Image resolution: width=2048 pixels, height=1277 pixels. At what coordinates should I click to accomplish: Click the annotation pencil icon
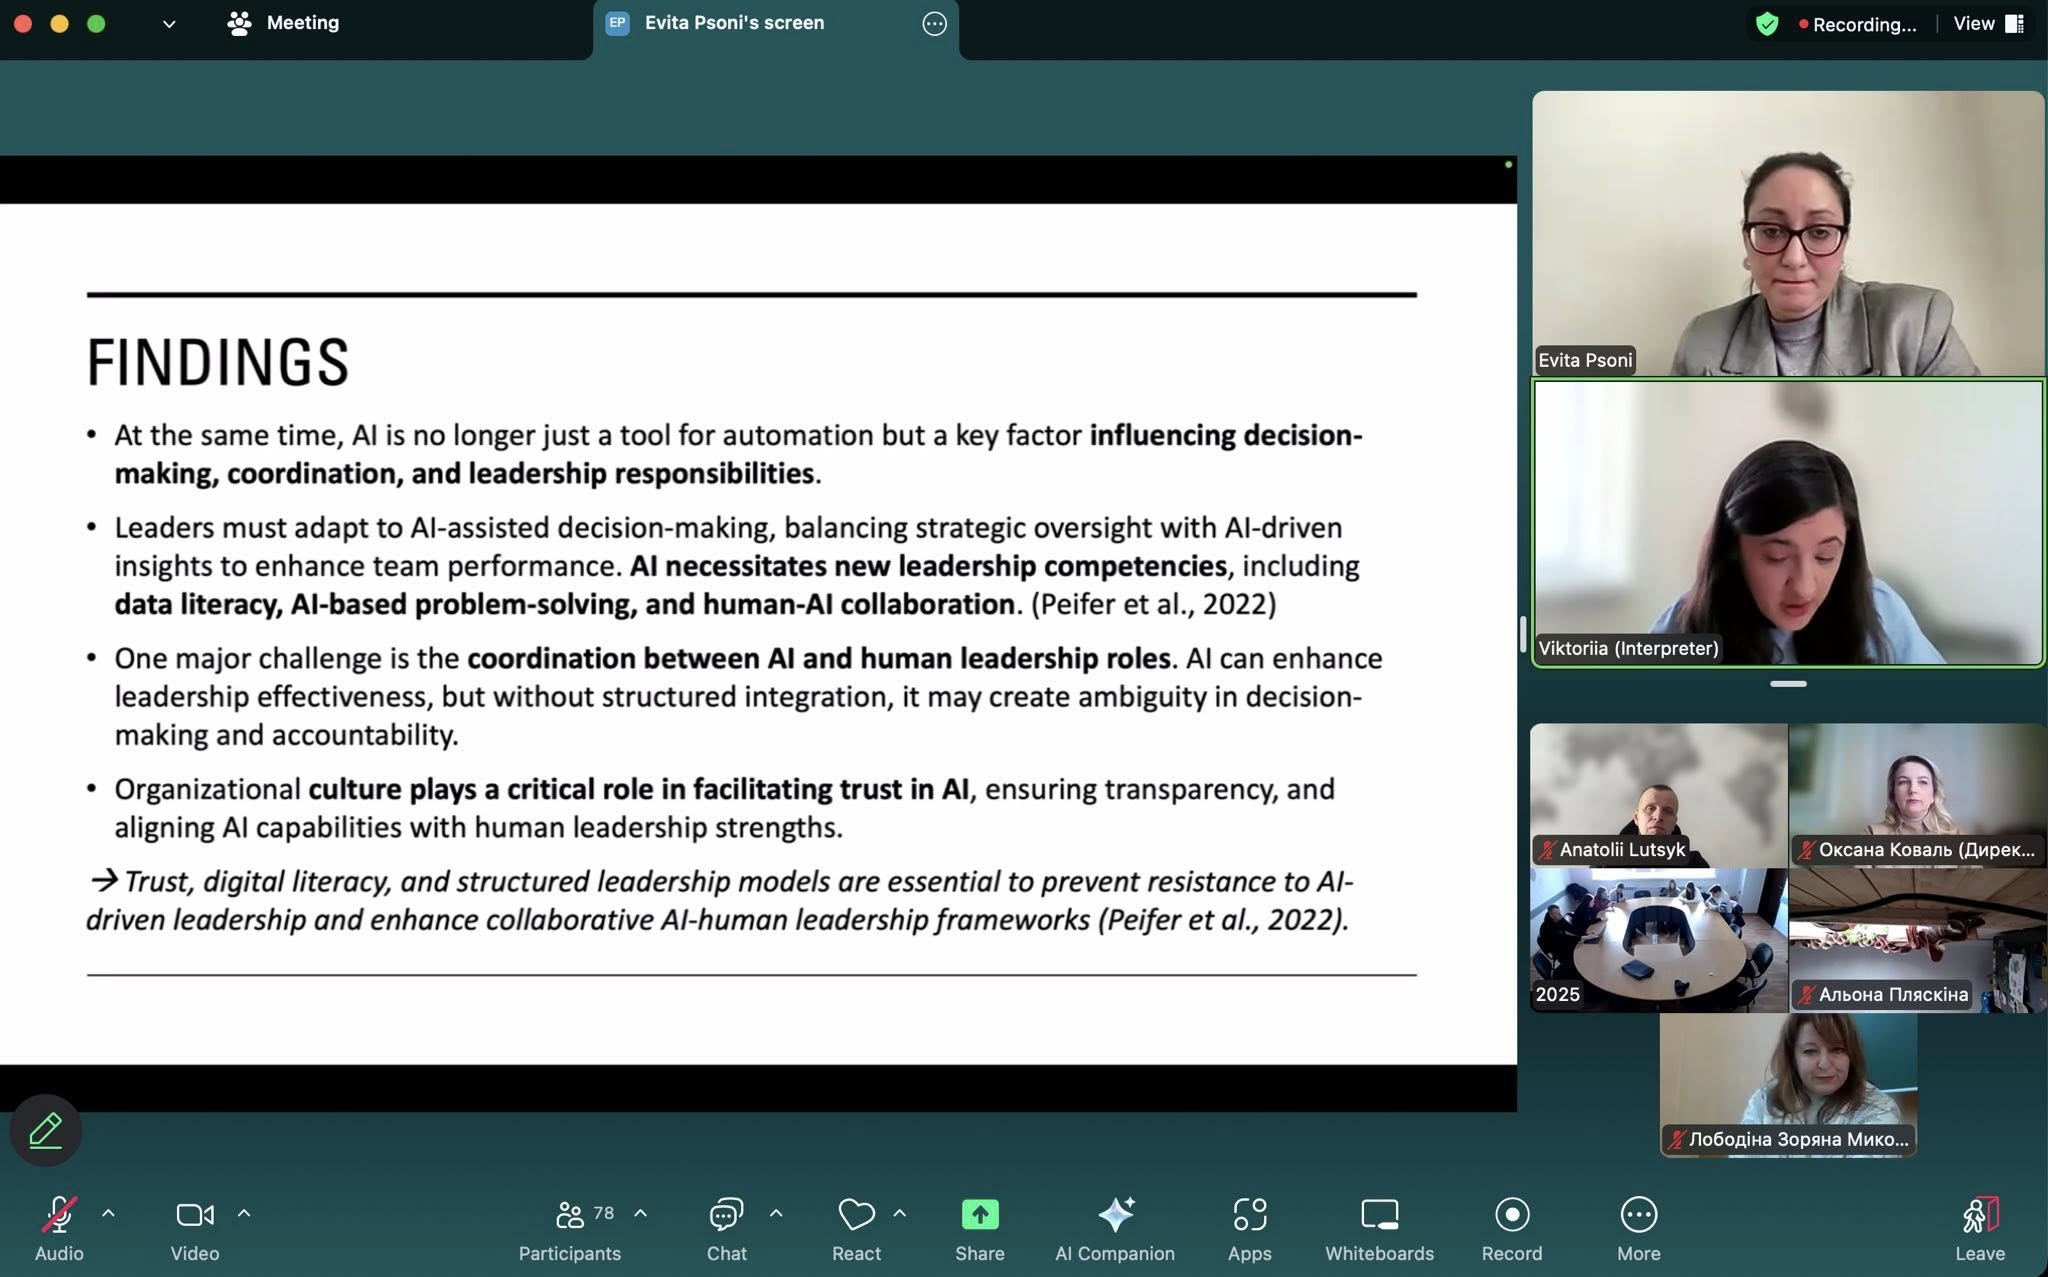[x=45, y=1131]
